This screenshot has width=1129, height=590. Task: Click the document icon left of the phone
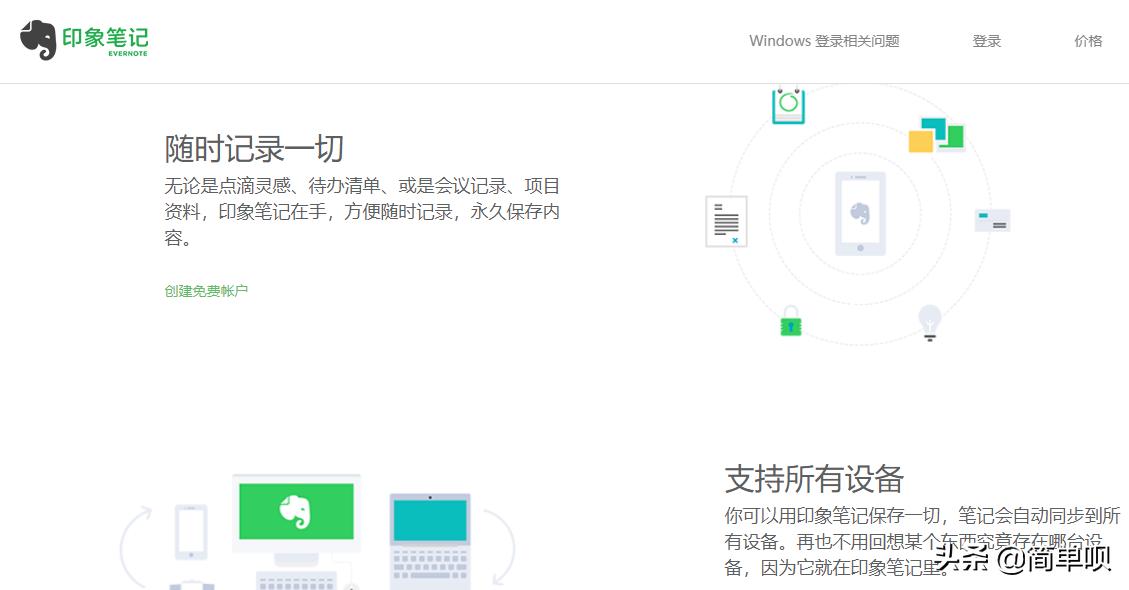coord(725,220)
